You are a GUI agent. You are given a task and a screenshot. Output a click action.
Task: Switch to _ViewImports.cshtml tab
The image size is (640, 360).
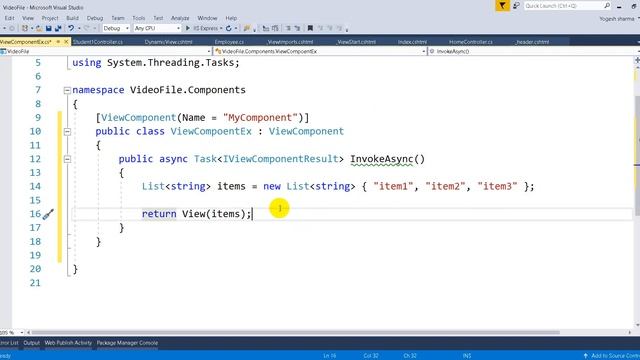click(290, 42)
